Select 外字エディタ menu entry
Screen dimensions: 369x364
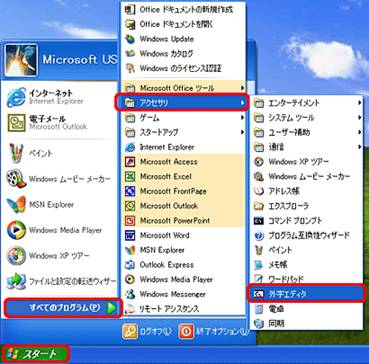306,293
